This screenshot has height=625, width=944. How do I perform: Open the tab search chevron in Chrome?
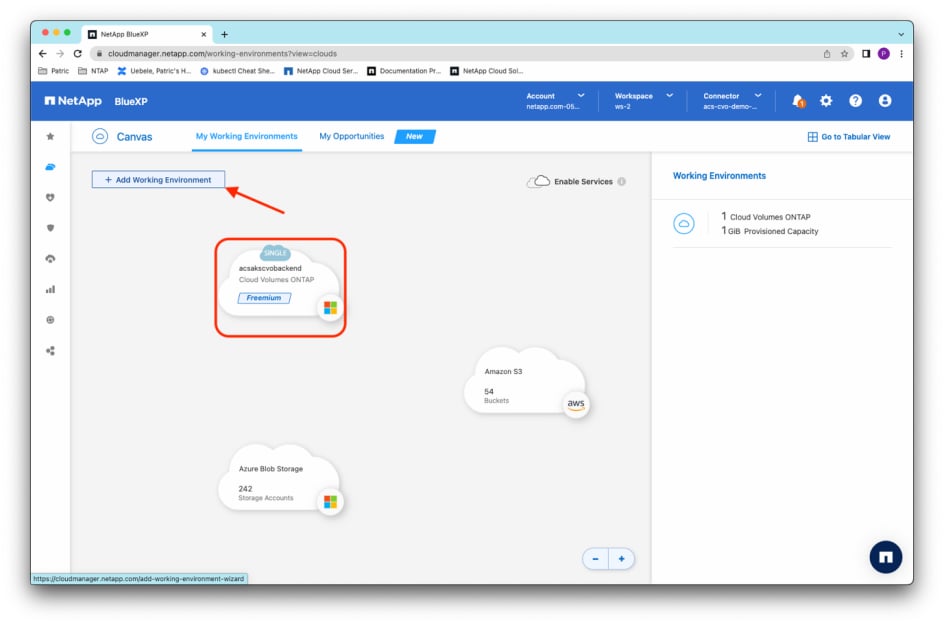click(901, 34)
